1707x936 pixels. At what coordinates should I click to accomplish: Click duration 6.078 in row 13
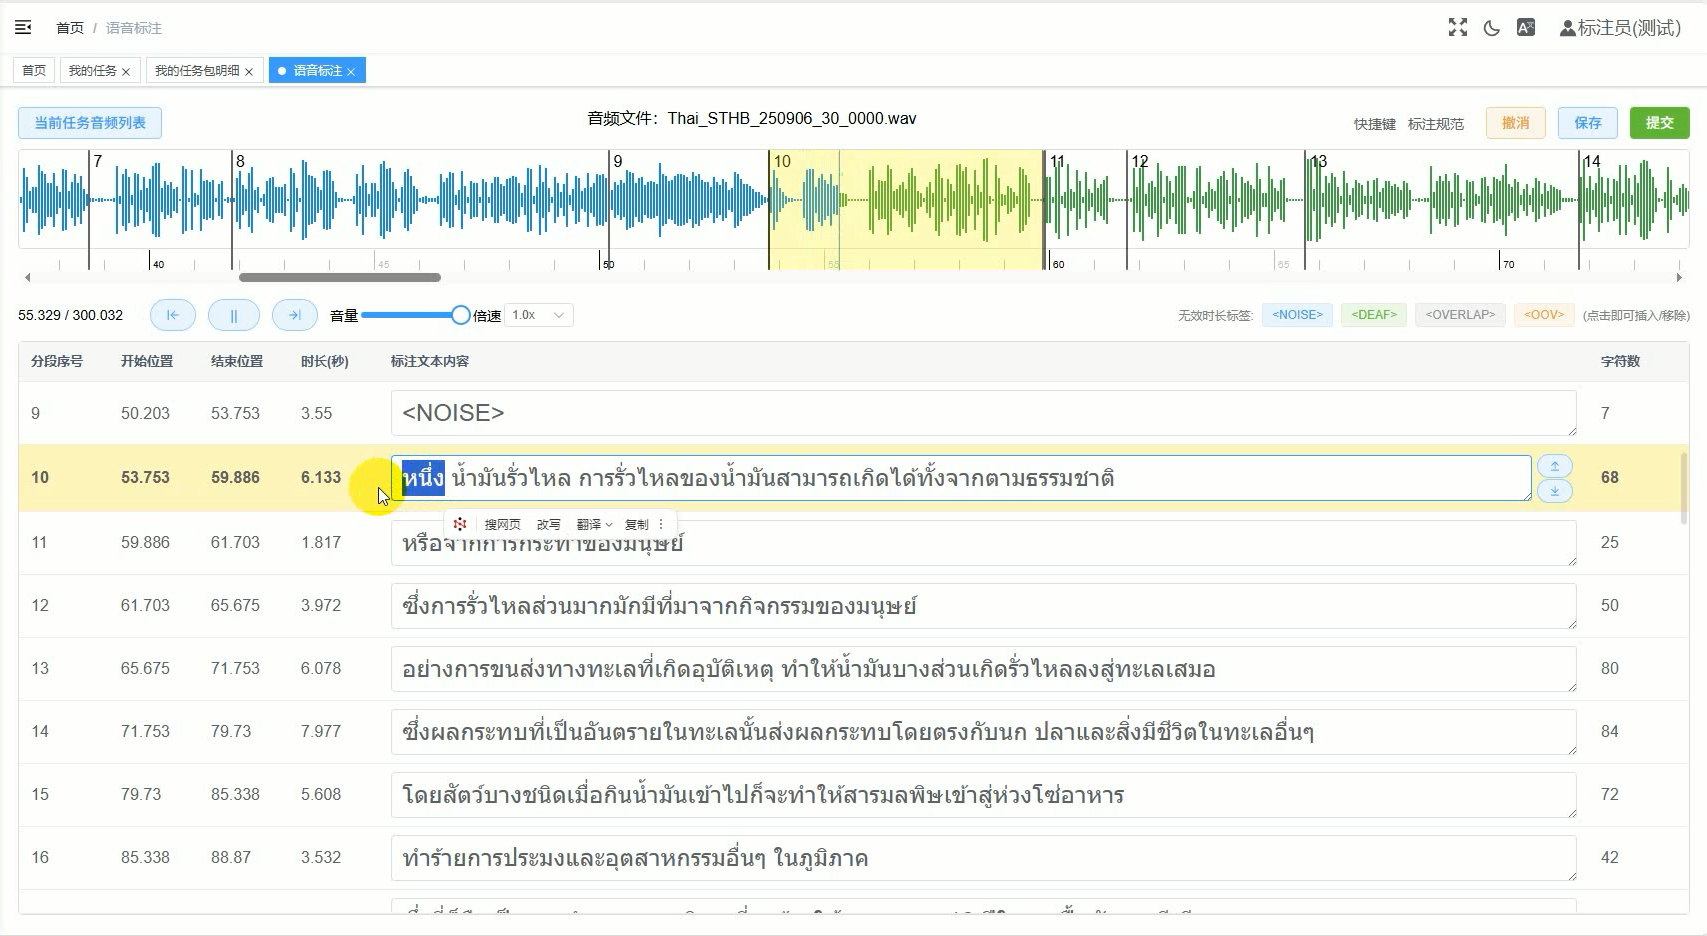coord(321,668)
